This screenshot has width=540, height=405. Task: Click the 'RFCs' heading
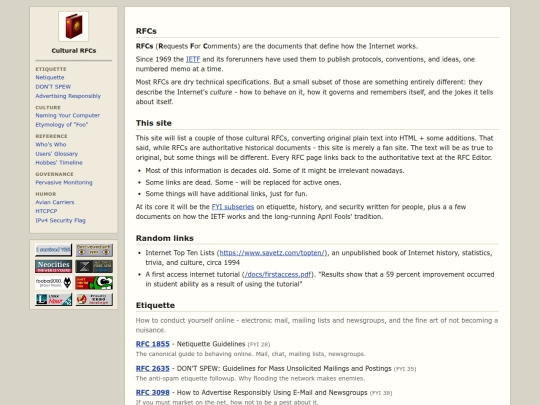tap(146, 31)
